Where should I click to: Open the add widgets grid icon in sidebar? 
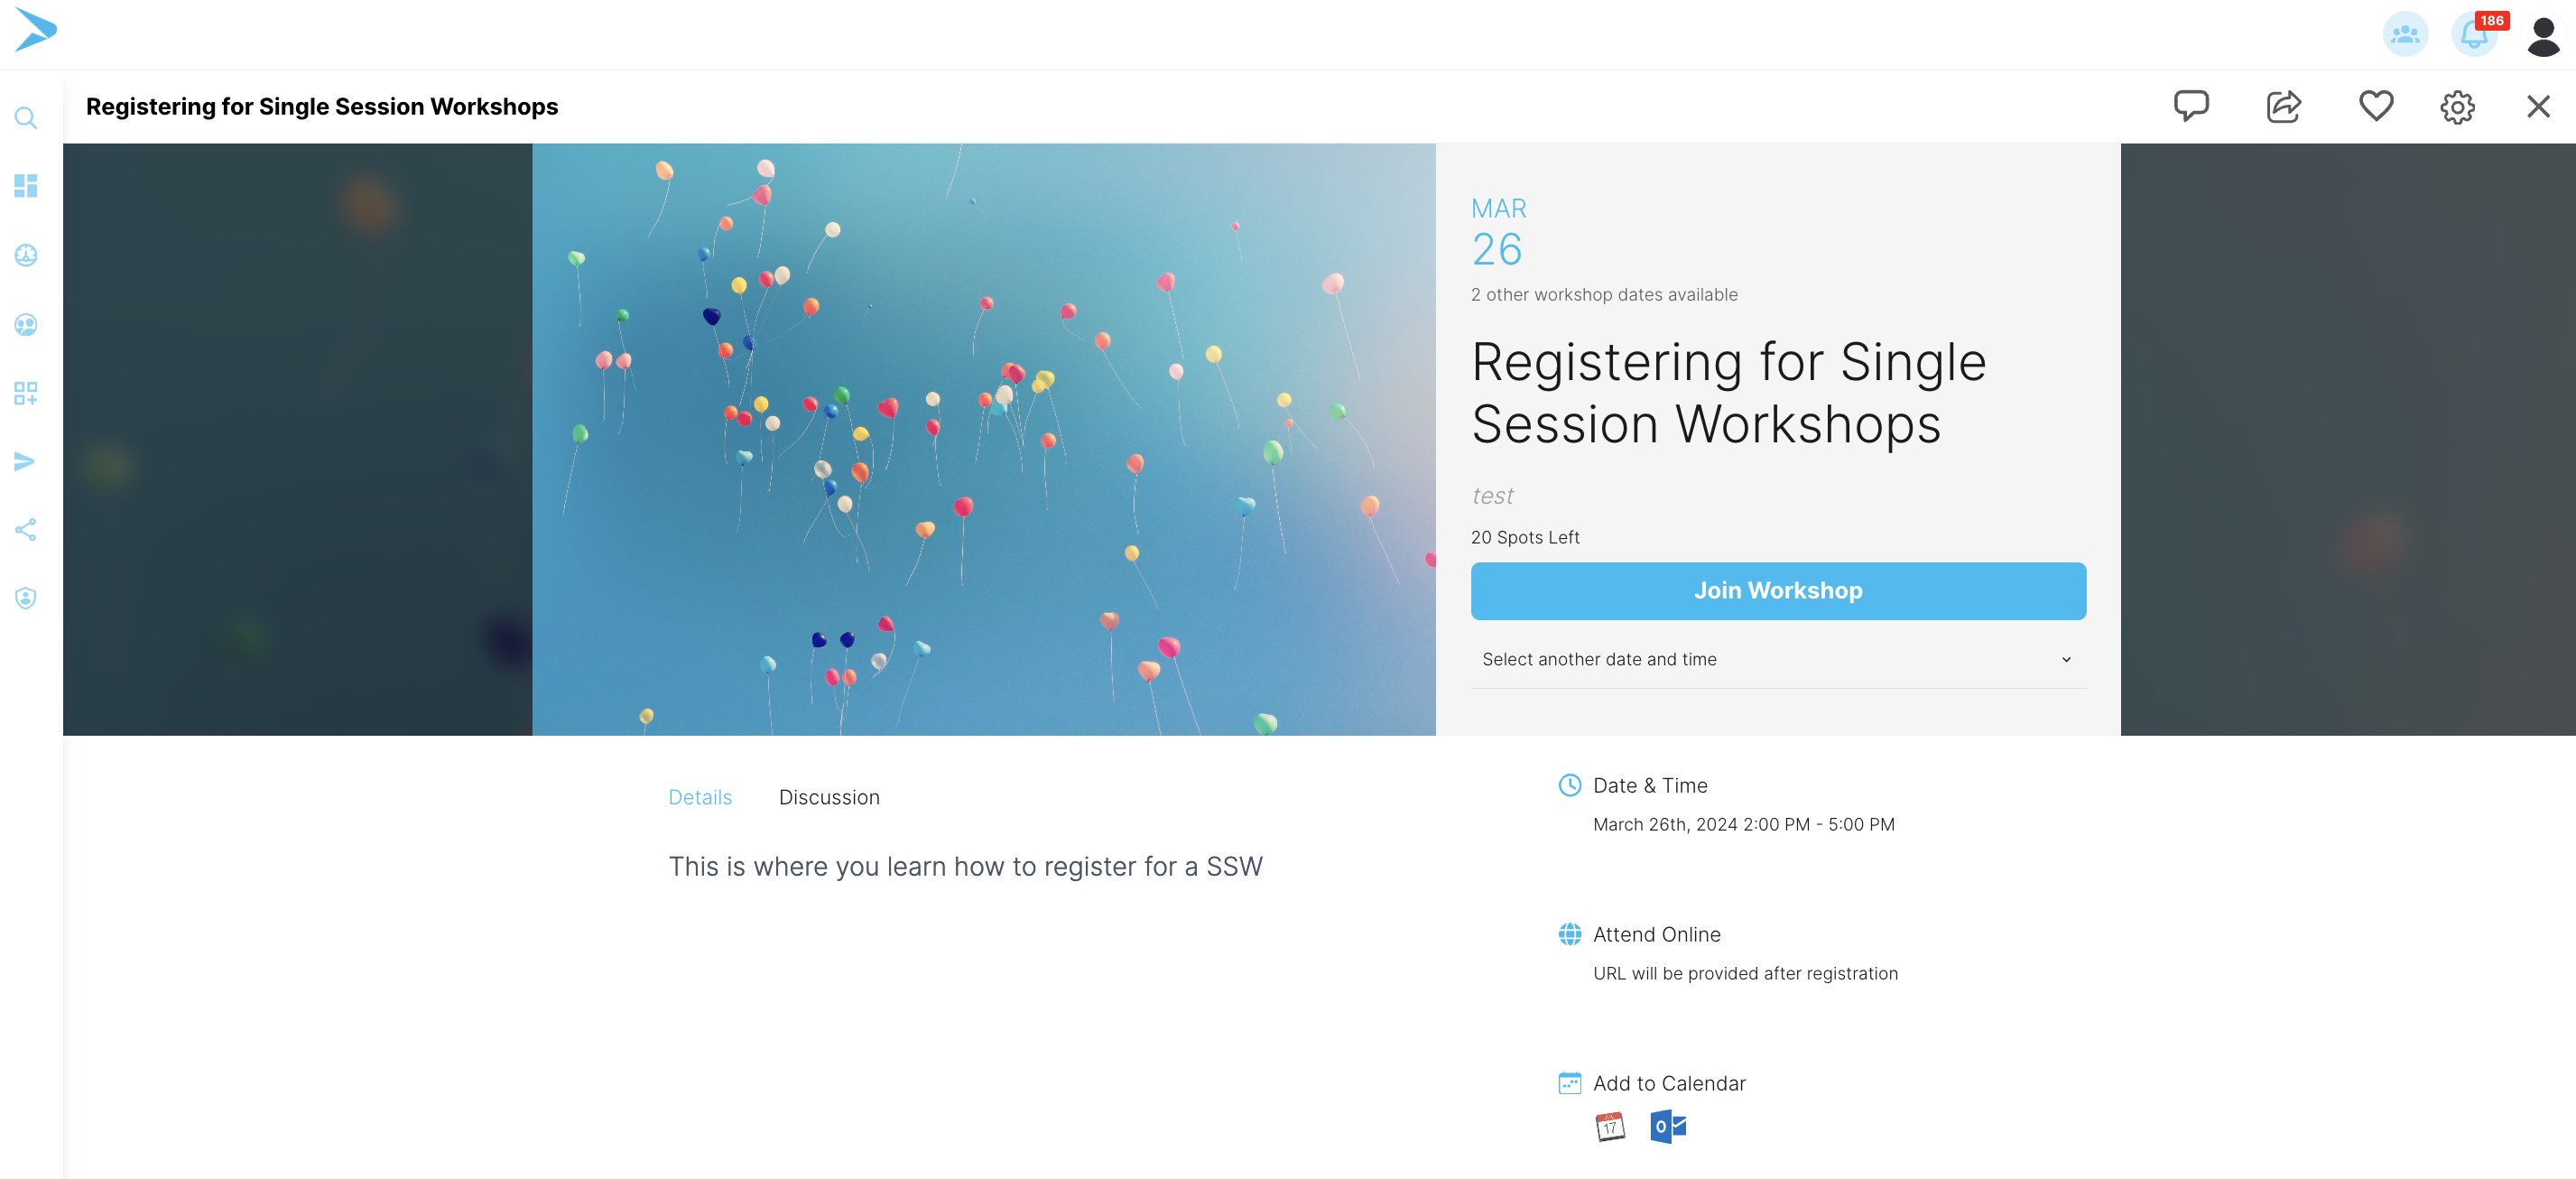26,393
